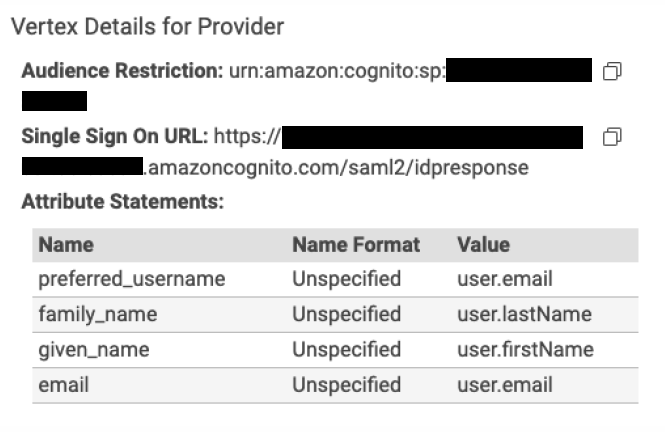Click the Name Format column header
Screen dimensions: 665x432
356,245
